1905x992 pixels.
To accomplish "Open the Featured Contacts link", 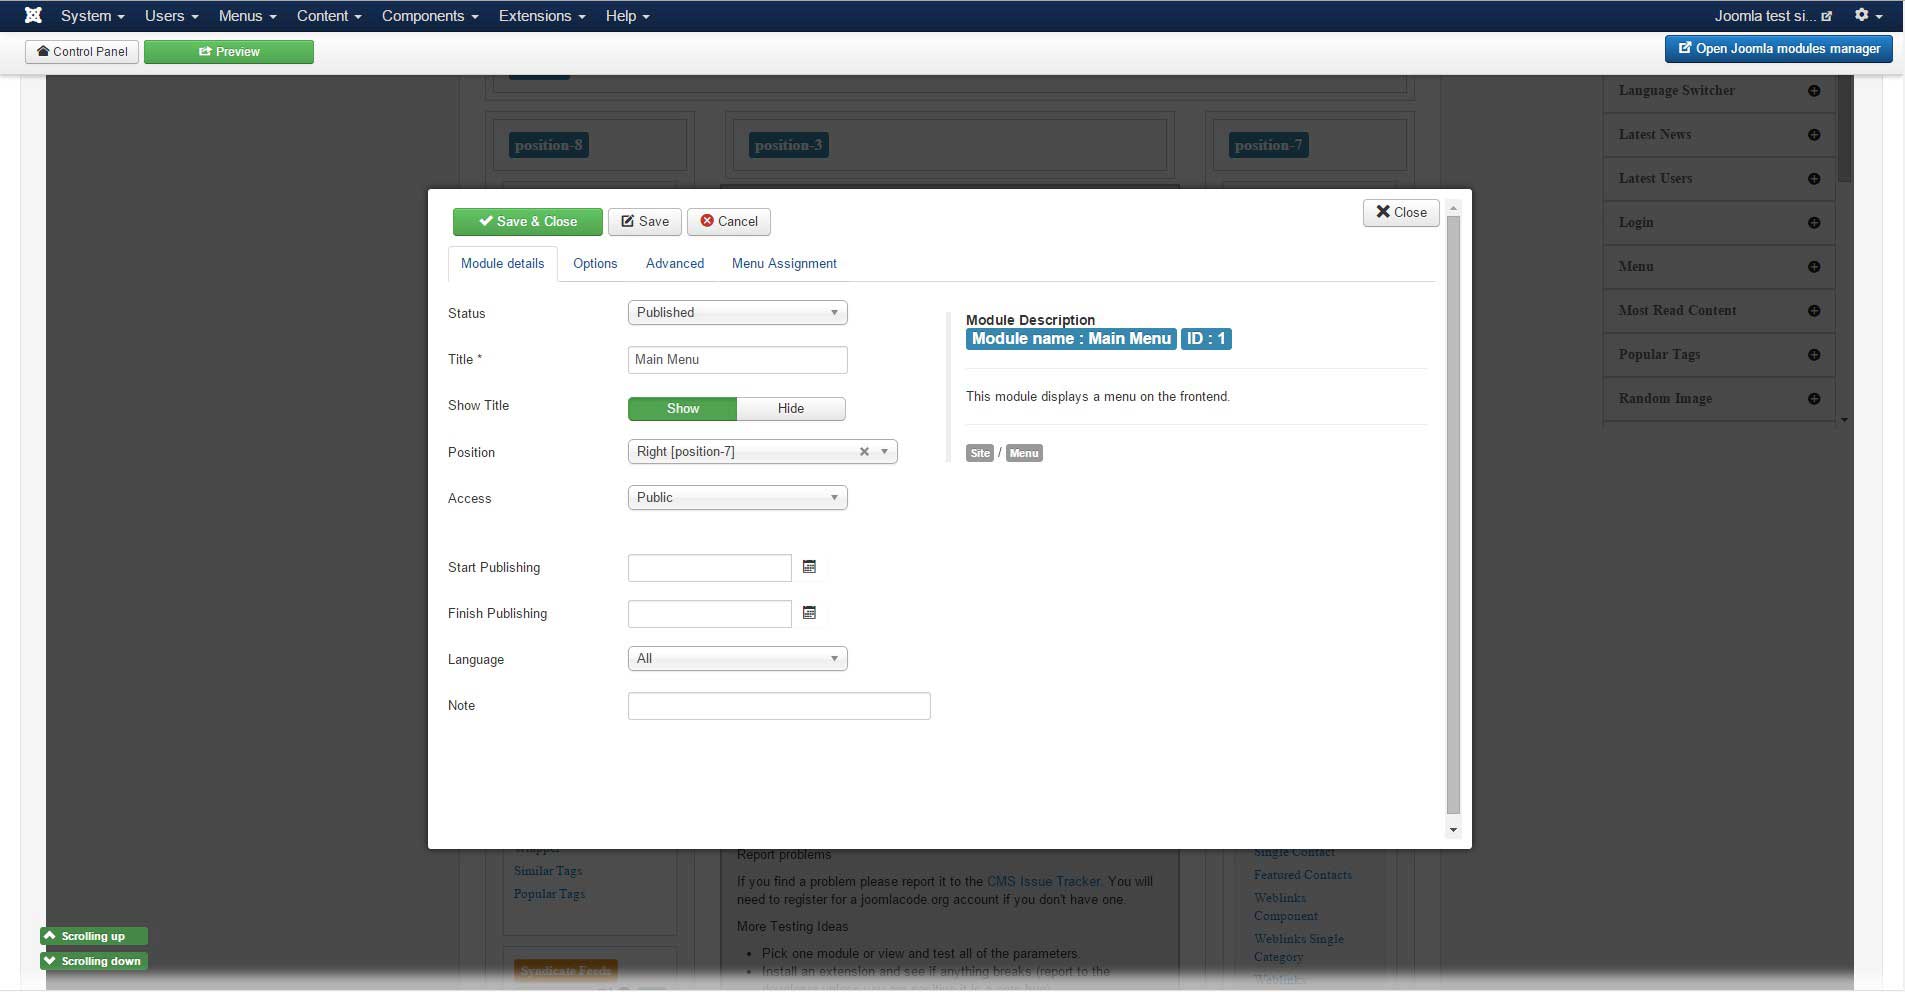I will 1302,875.
